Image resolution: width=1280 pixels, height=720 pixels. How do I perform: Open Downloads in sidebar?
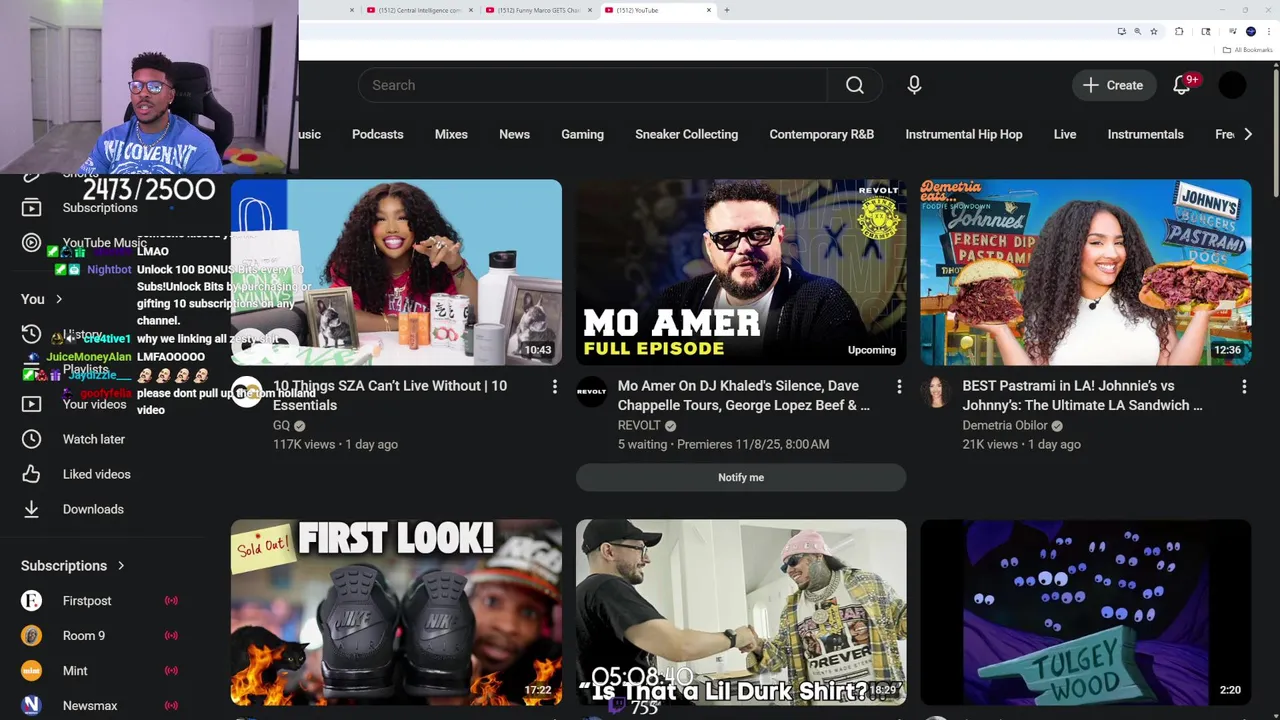[x=93, y=509]
